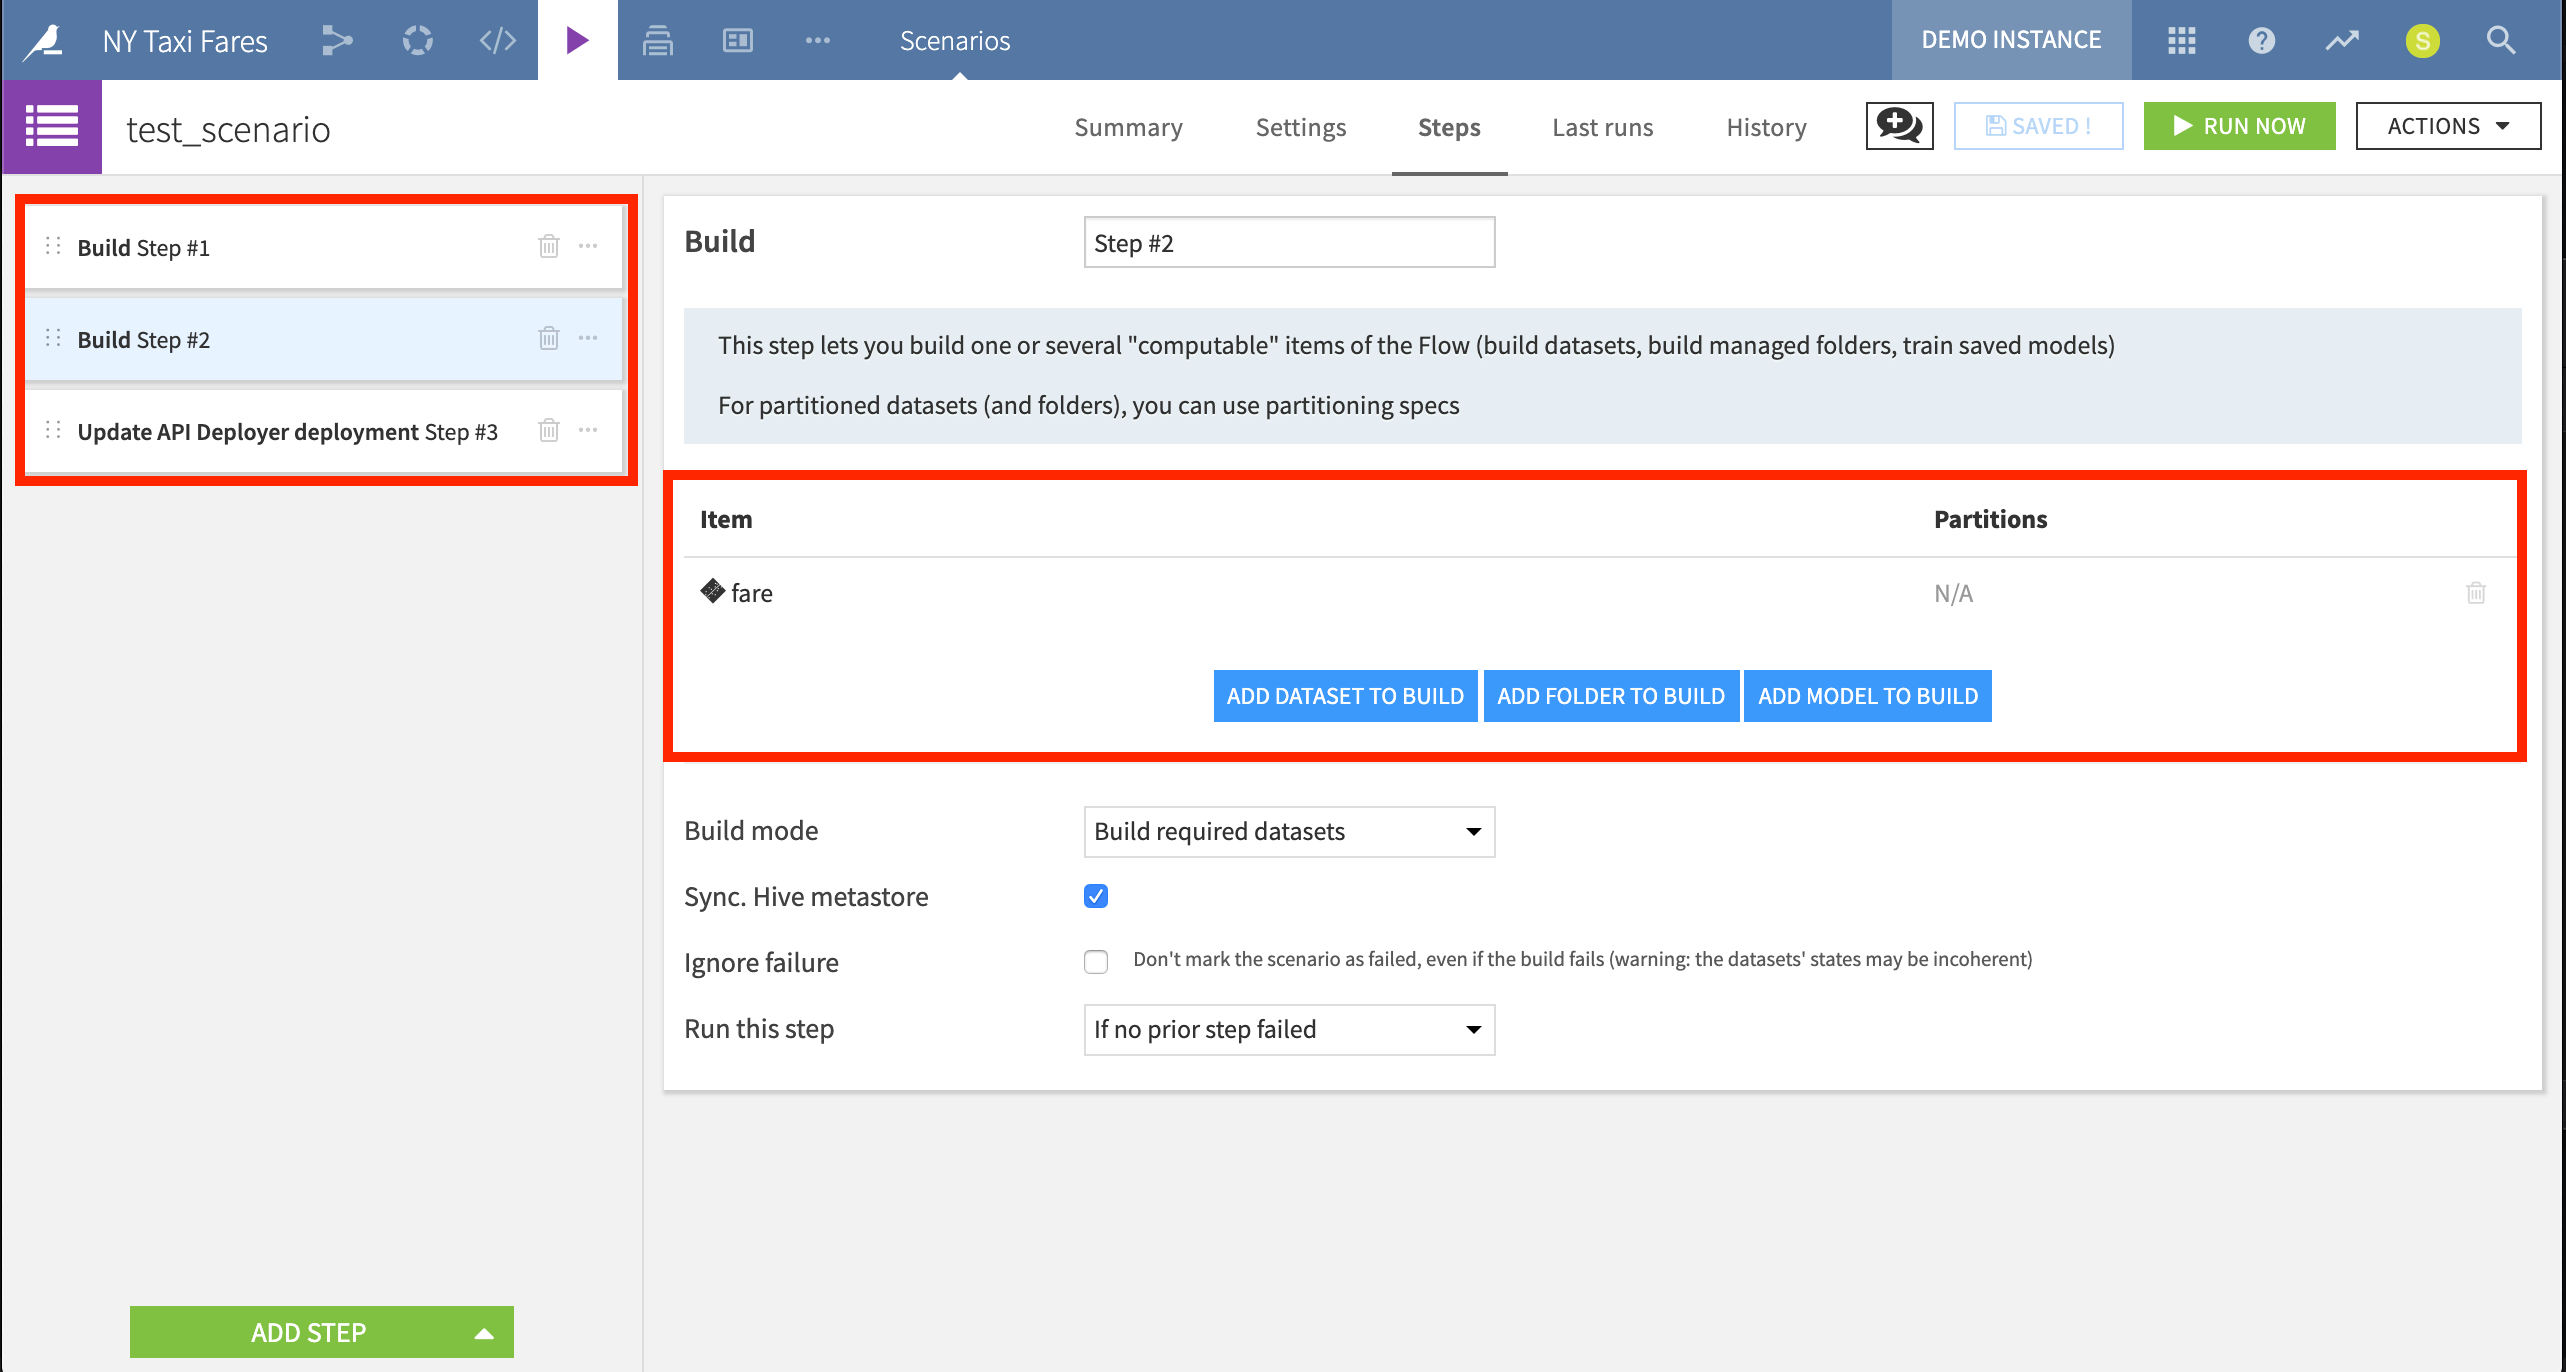Open the code notebooks icon
Image resolution: width=2566 pixels, height=1372 pixels.
point(497,40)
